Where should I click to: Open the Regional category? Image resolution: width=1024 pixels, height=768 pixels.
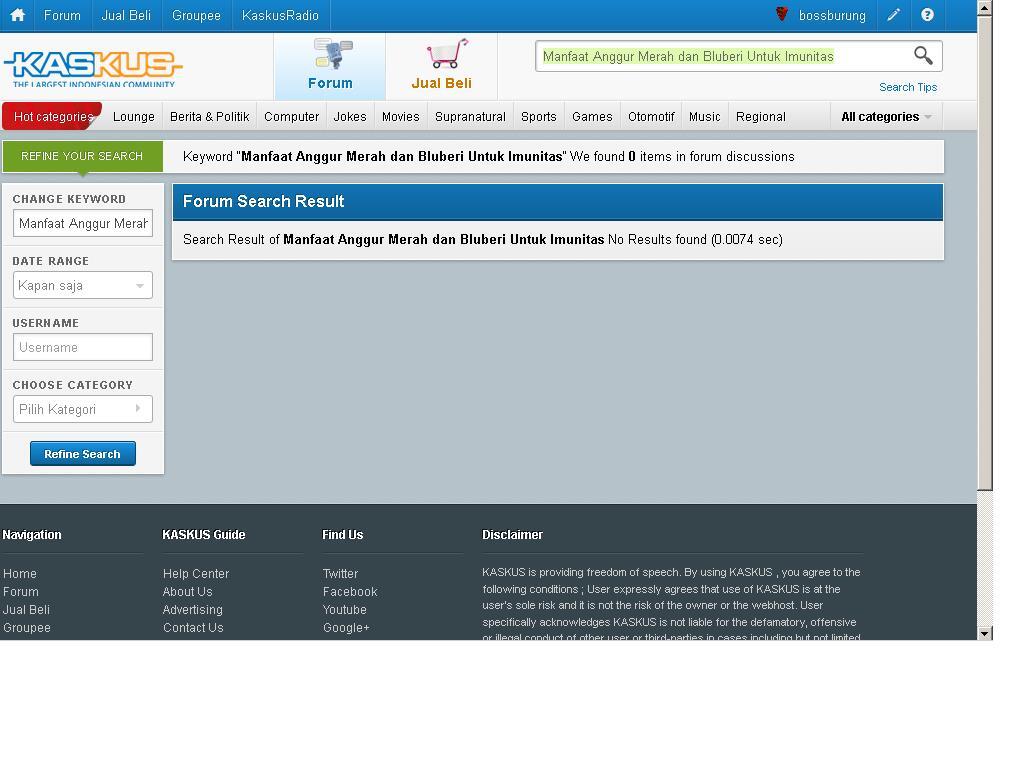click(761, 117)
